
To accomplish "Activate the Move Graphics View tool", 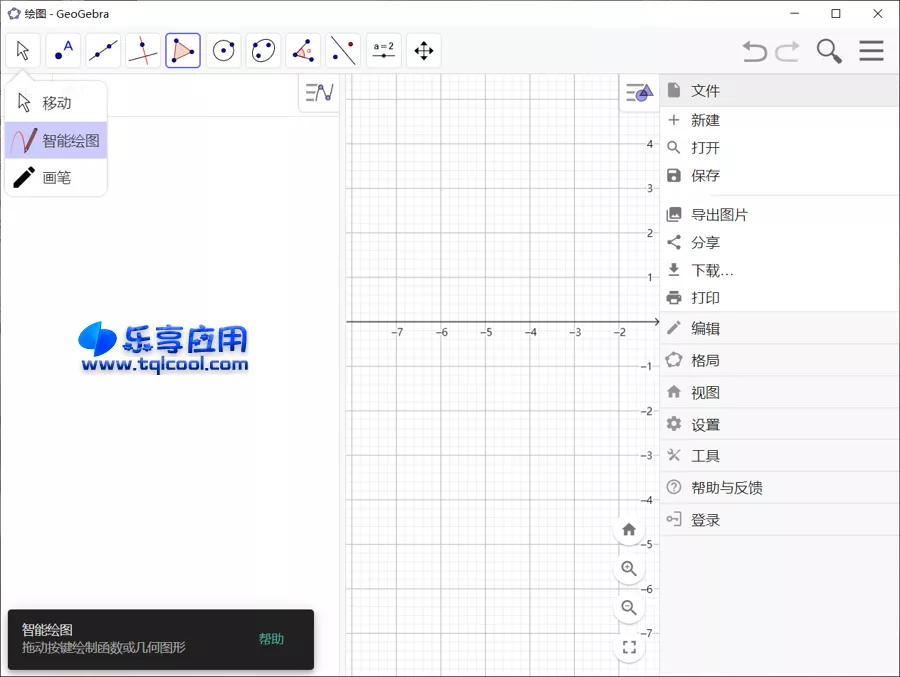I will [x=423, y=51].
